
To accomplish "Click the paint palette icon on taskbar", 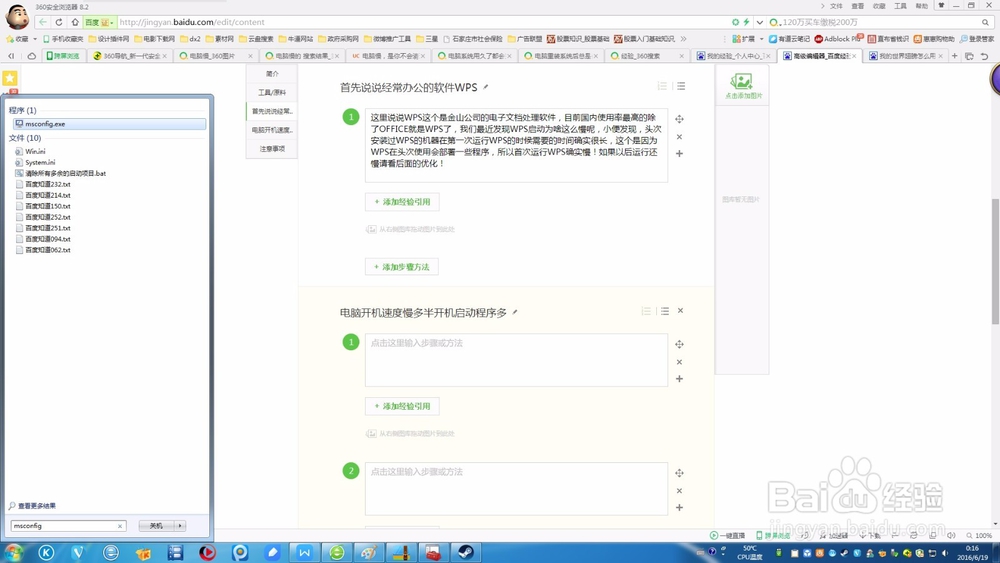I will (369, 552).
